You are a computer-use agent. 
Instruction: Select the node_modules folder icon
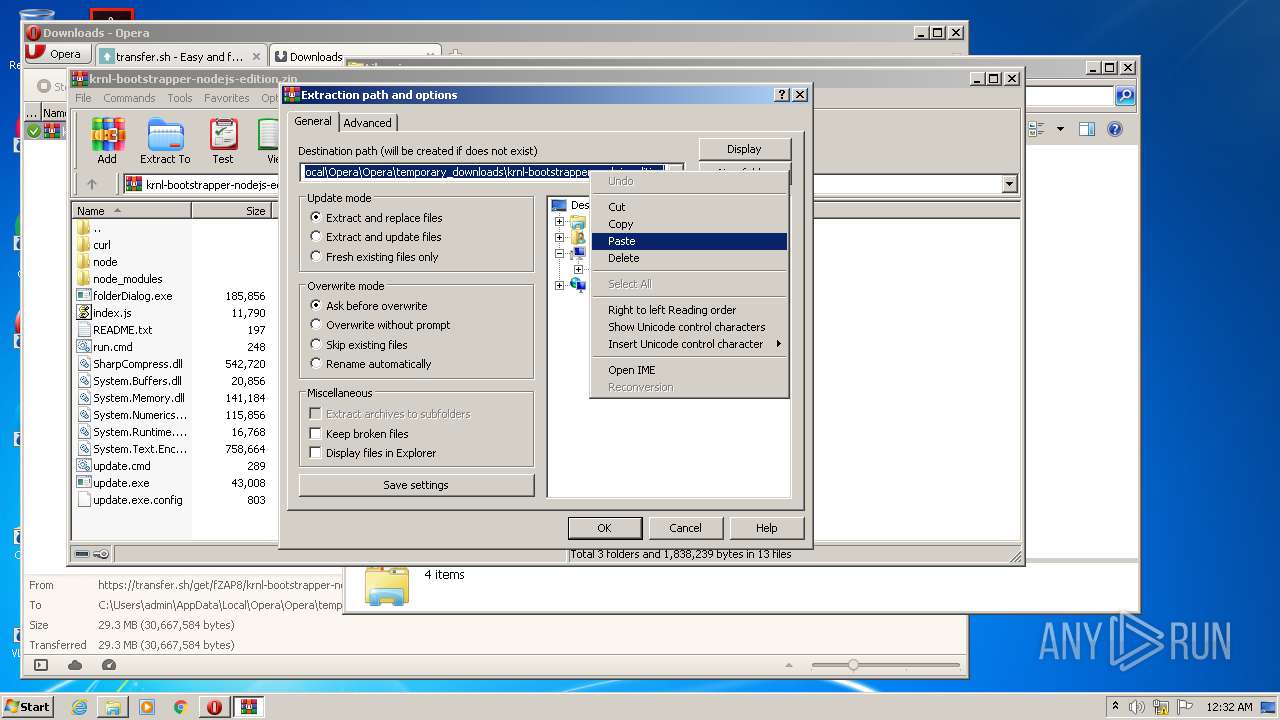[x=84, y=278]
